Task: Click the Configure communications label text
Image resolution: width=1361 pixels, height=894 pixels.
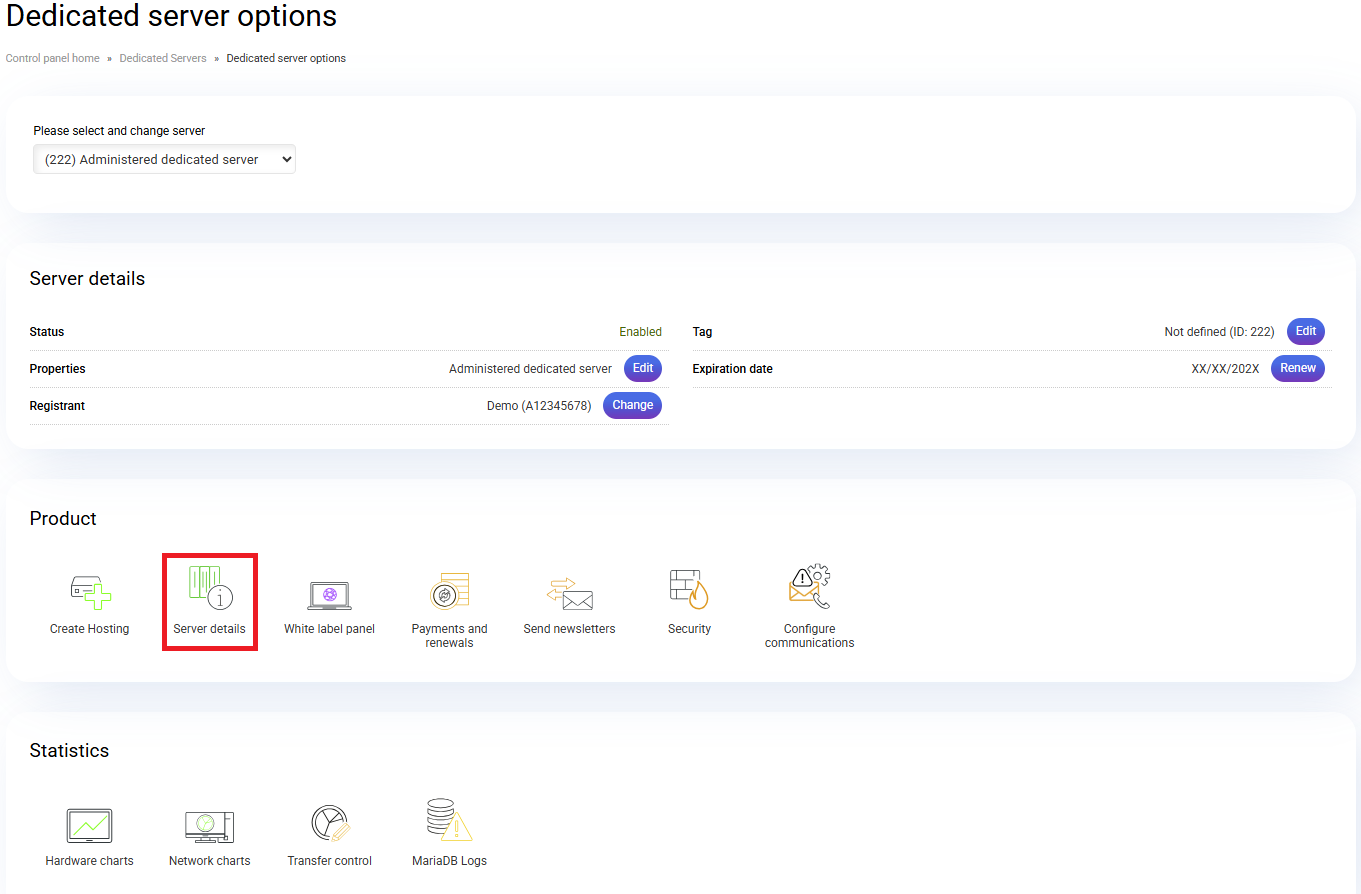Action: point(809,636)
